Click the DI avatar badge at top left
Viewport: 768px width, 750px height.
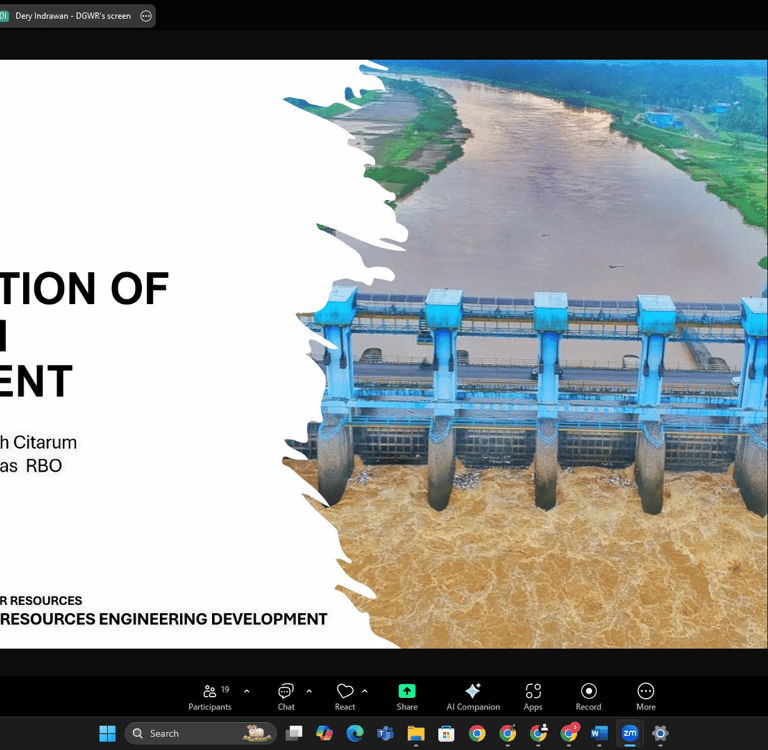coord(4,16)
